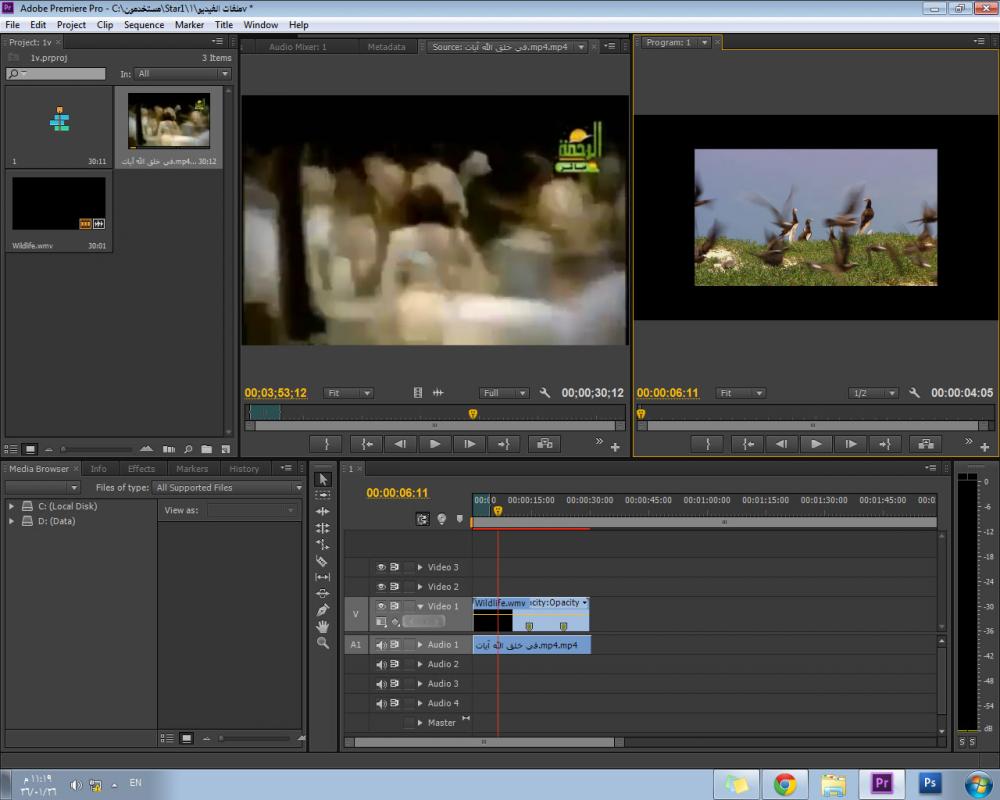This screenshot has width=1000, height=800.
Task: Mute Audio 1 track speaker toggle
Action: [x=381, y=645]
